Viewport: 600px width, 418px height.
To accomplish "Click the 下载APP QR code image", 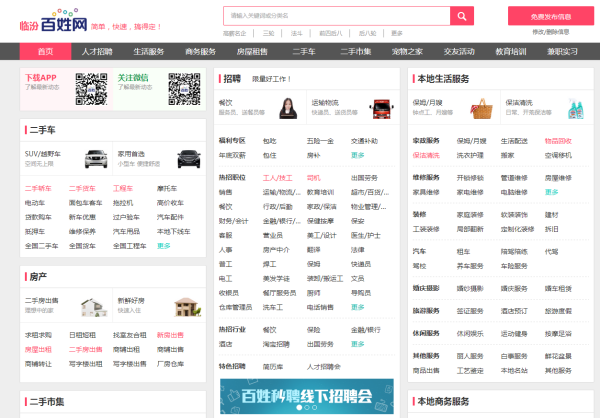I will [x=91, y=89].
